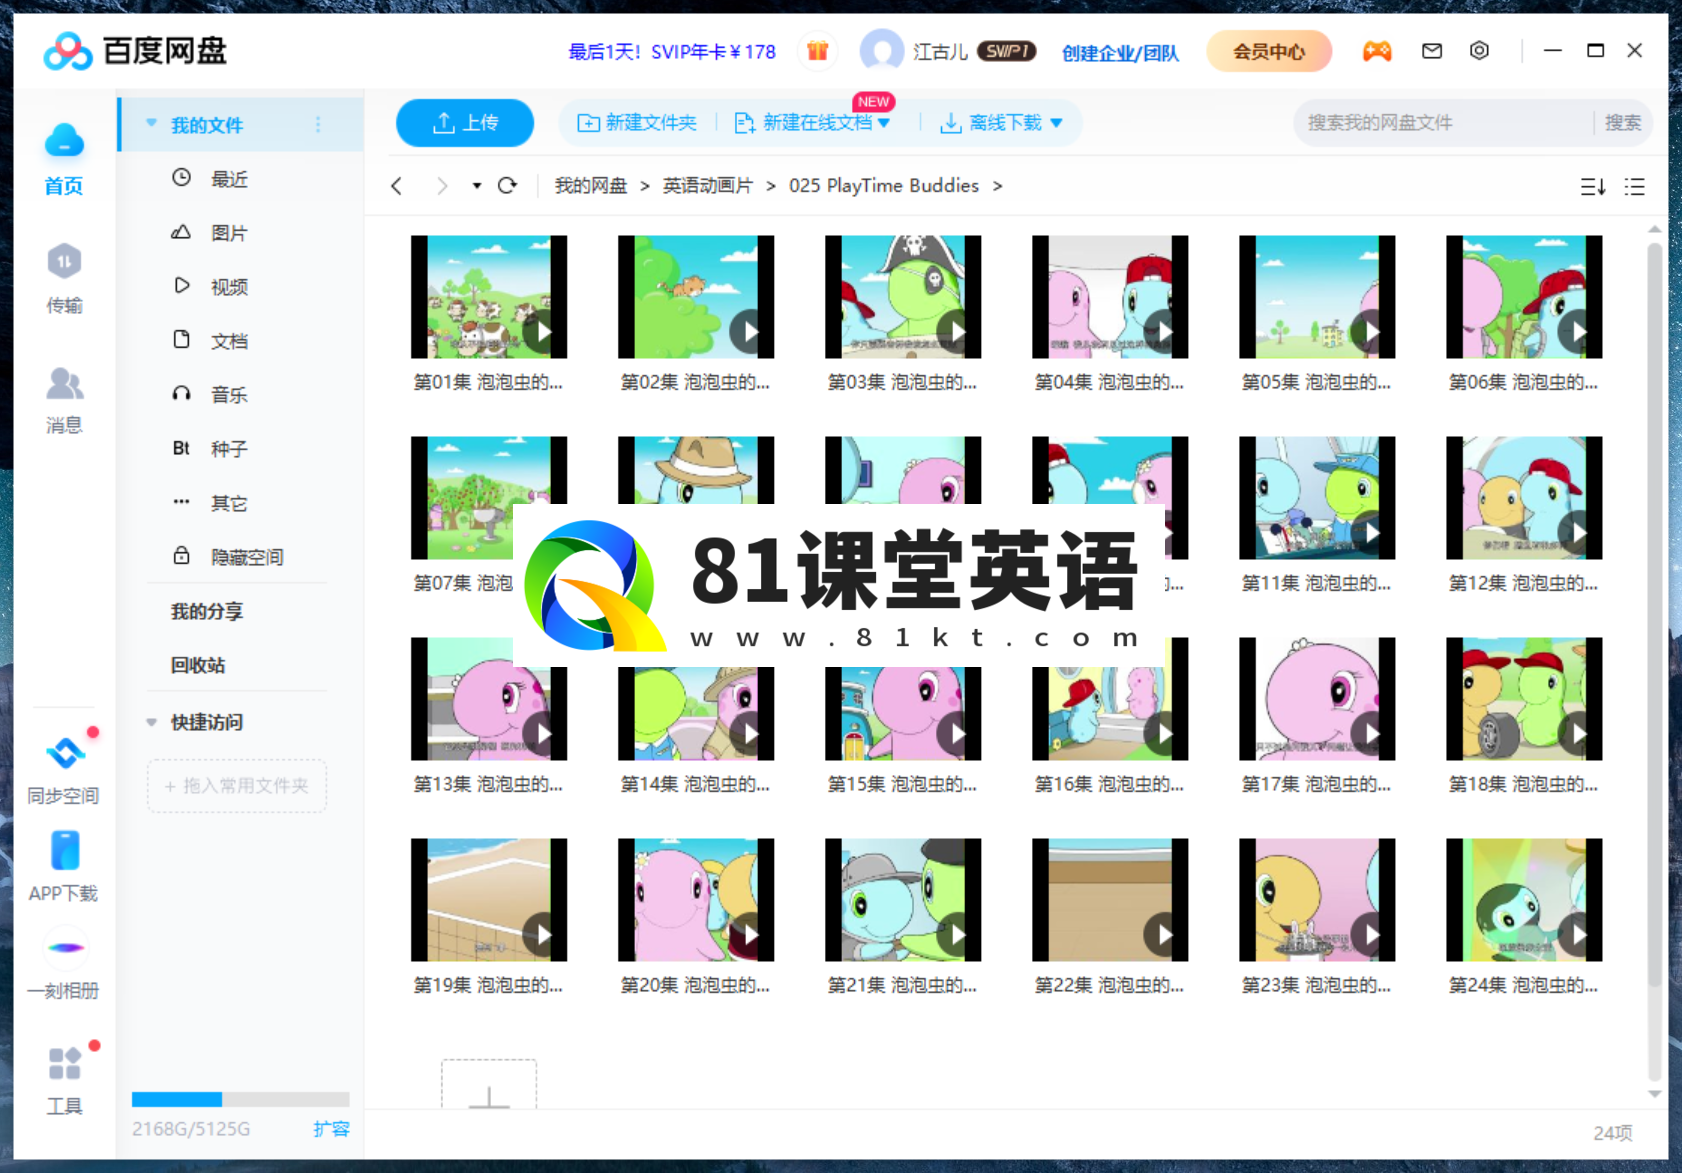Select the 第06集 video thumbnail
Screen dimensions: 1682x1173
[x=1524, y=297]
